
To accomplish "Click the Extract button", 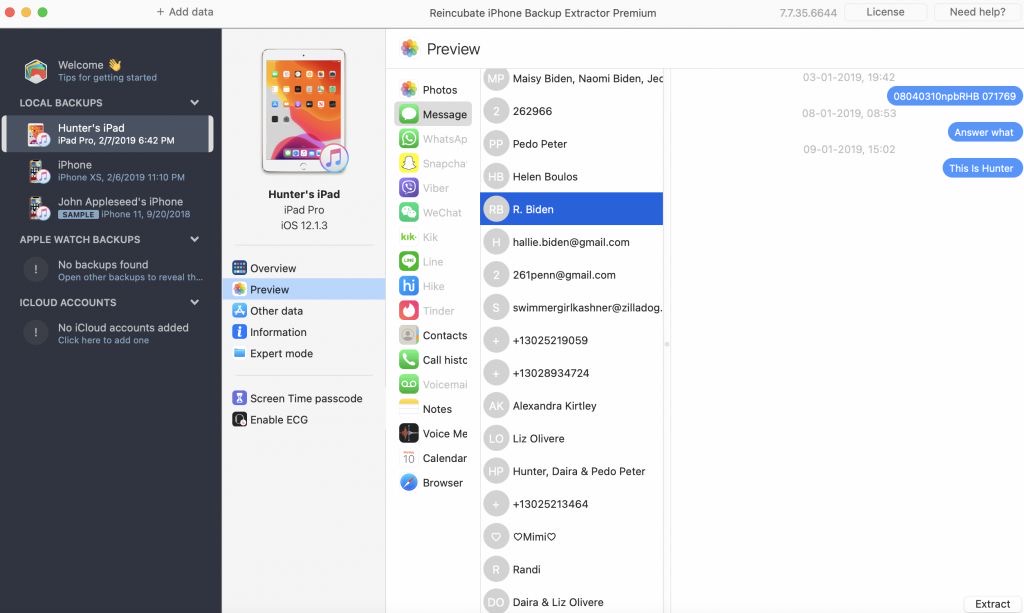I will tap(992, 604).
